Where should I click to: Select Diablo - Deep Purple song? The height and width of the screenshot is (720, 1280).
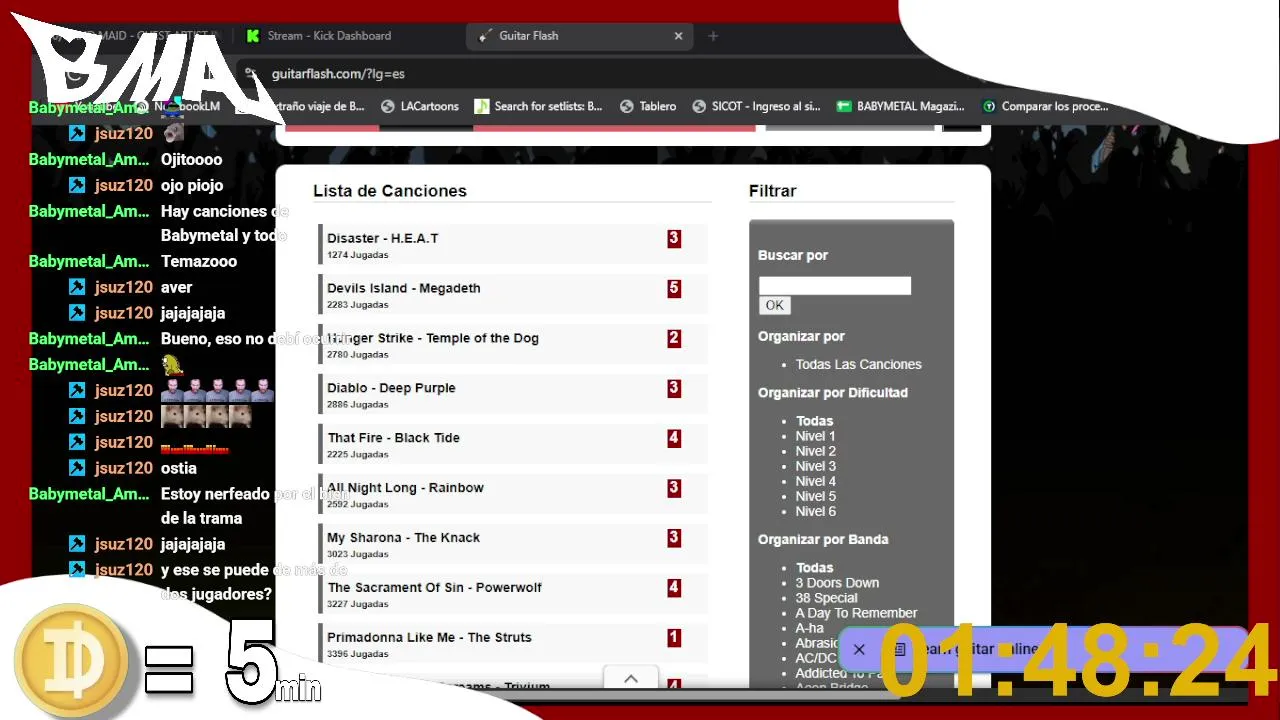(391, 388)
